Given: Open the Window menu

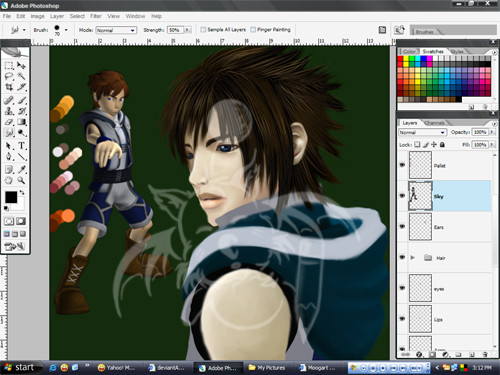Looking at the screenshot, I should pyautogui.click(x=135, y=16).
